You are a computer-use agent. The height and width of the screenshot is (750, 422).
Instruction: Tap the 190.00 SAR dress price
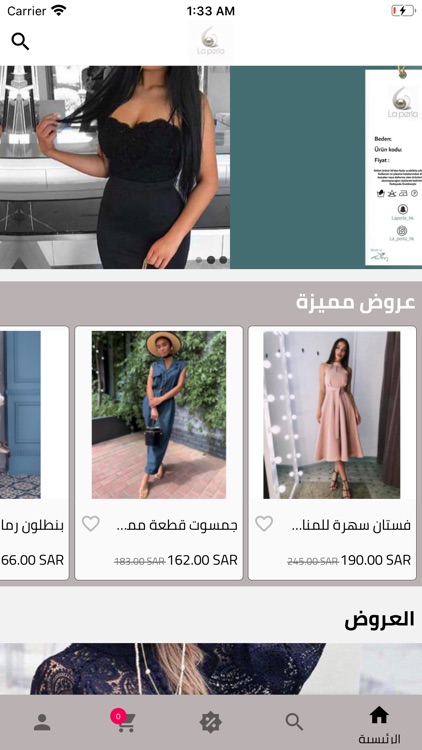pyautogui.click(x=376, y=560)
